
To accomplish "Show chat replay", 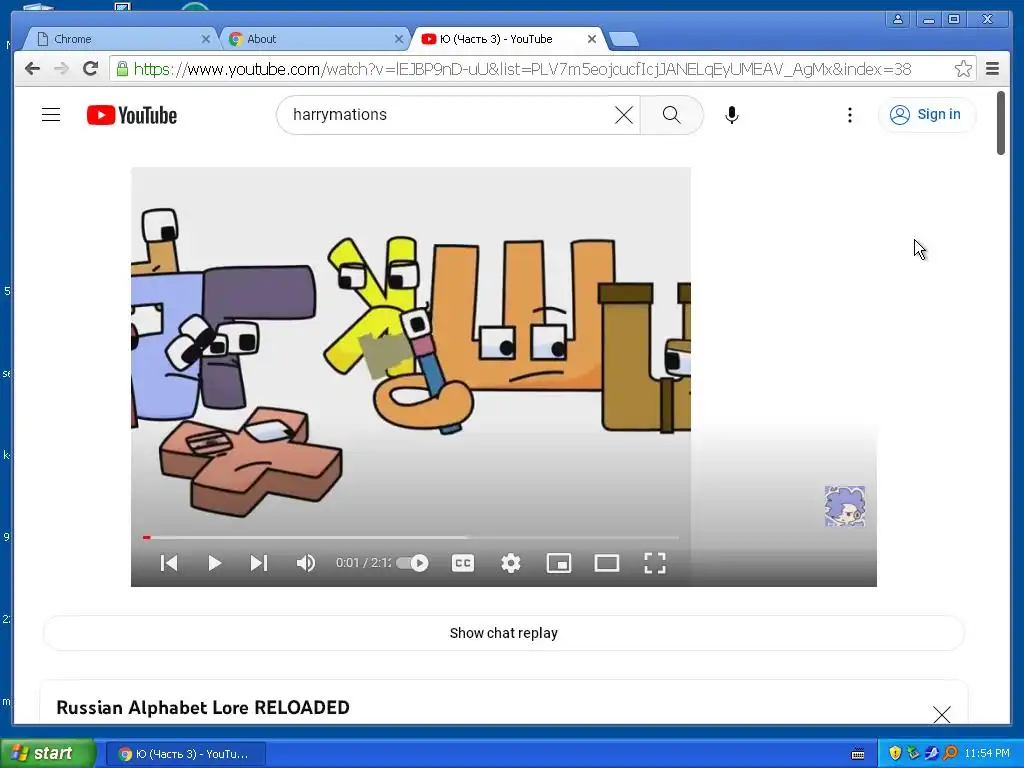I will 504,633.
